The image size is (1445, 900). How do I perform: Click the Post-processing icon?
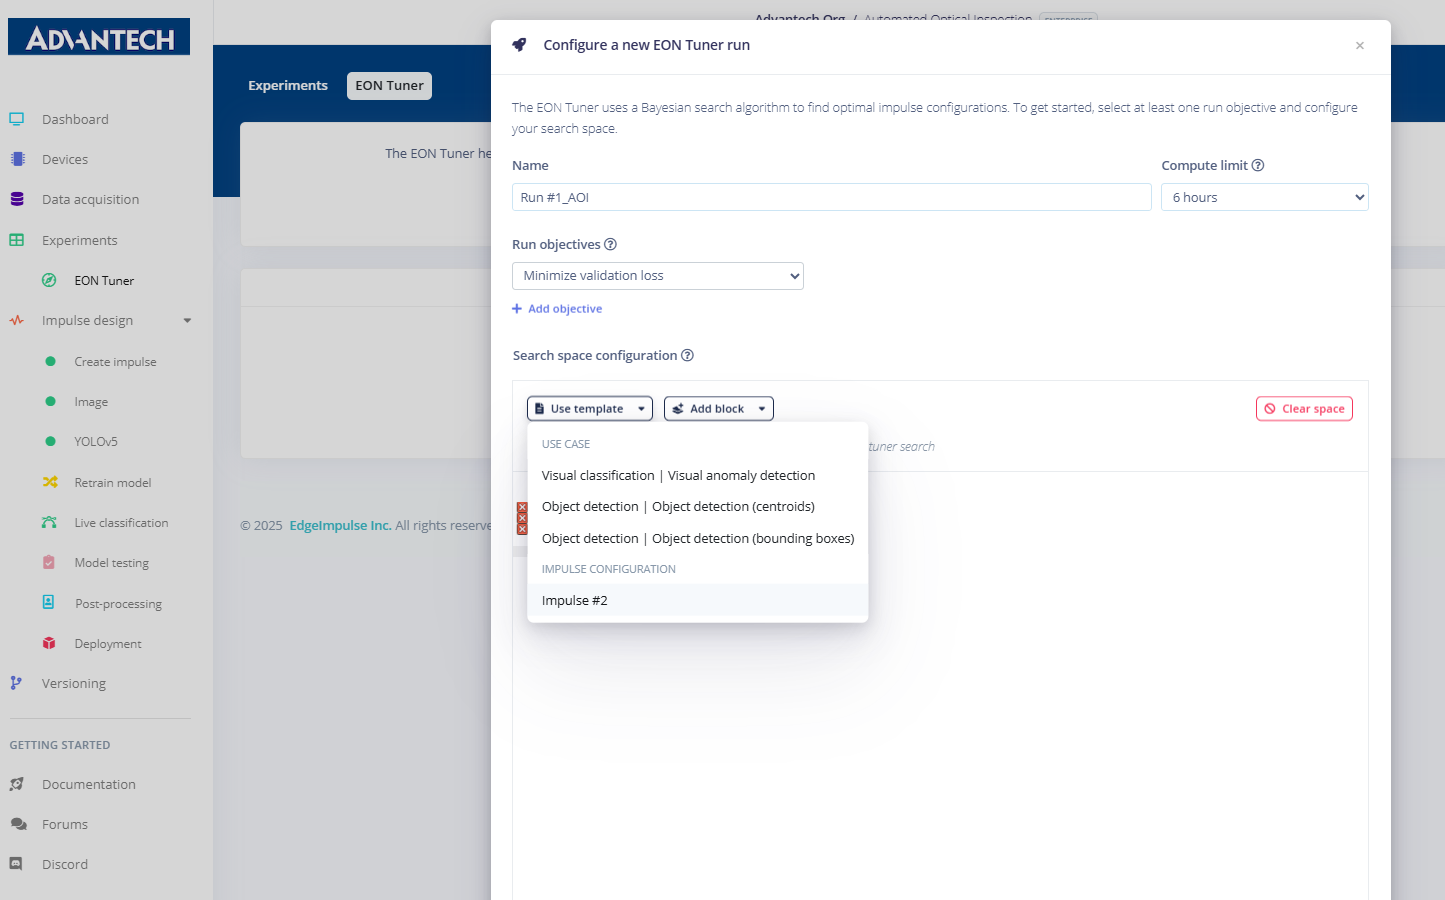49,603
